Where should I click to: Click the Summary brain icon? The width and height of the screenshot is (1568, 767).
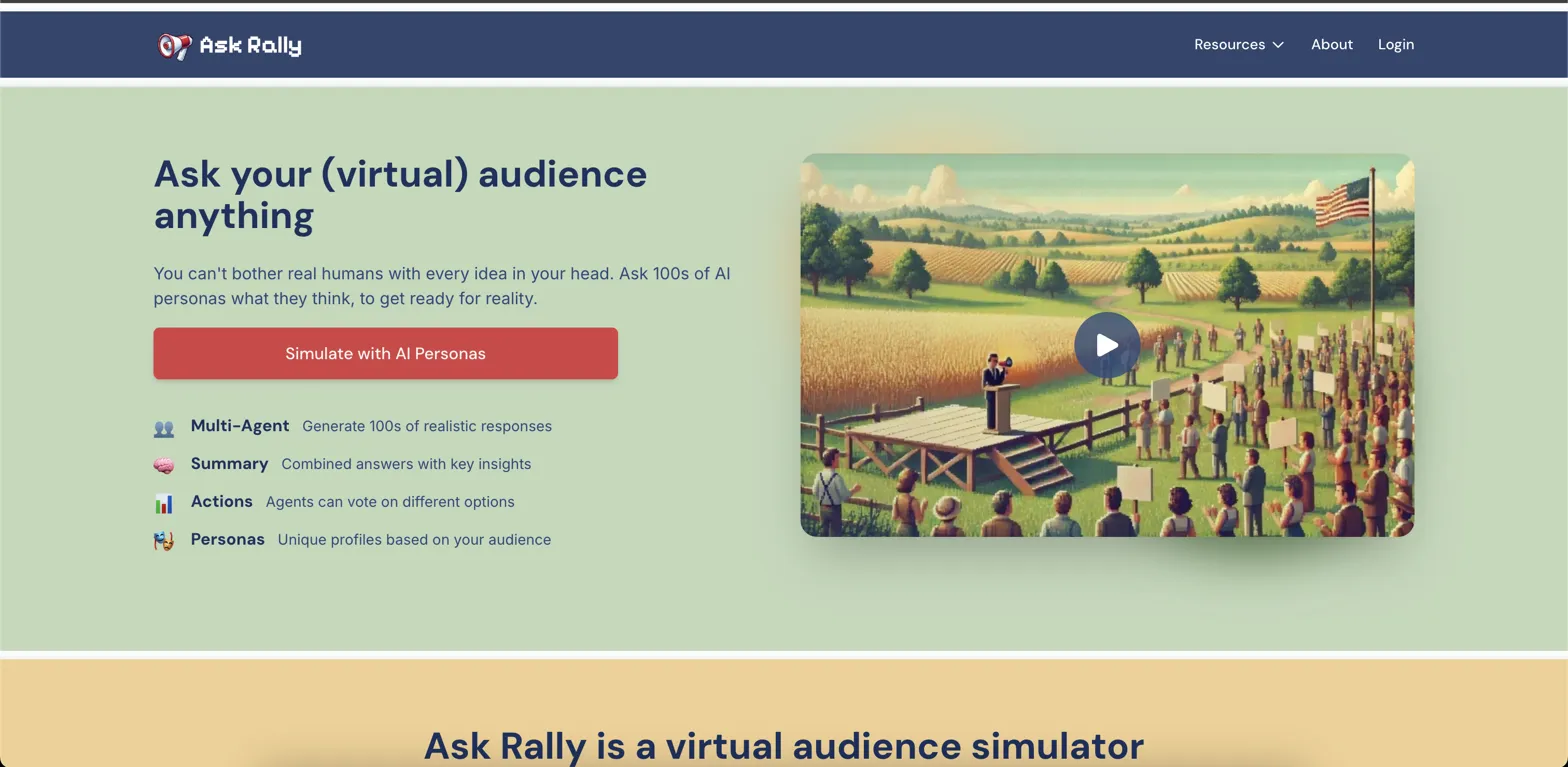(x=164, y=465)
